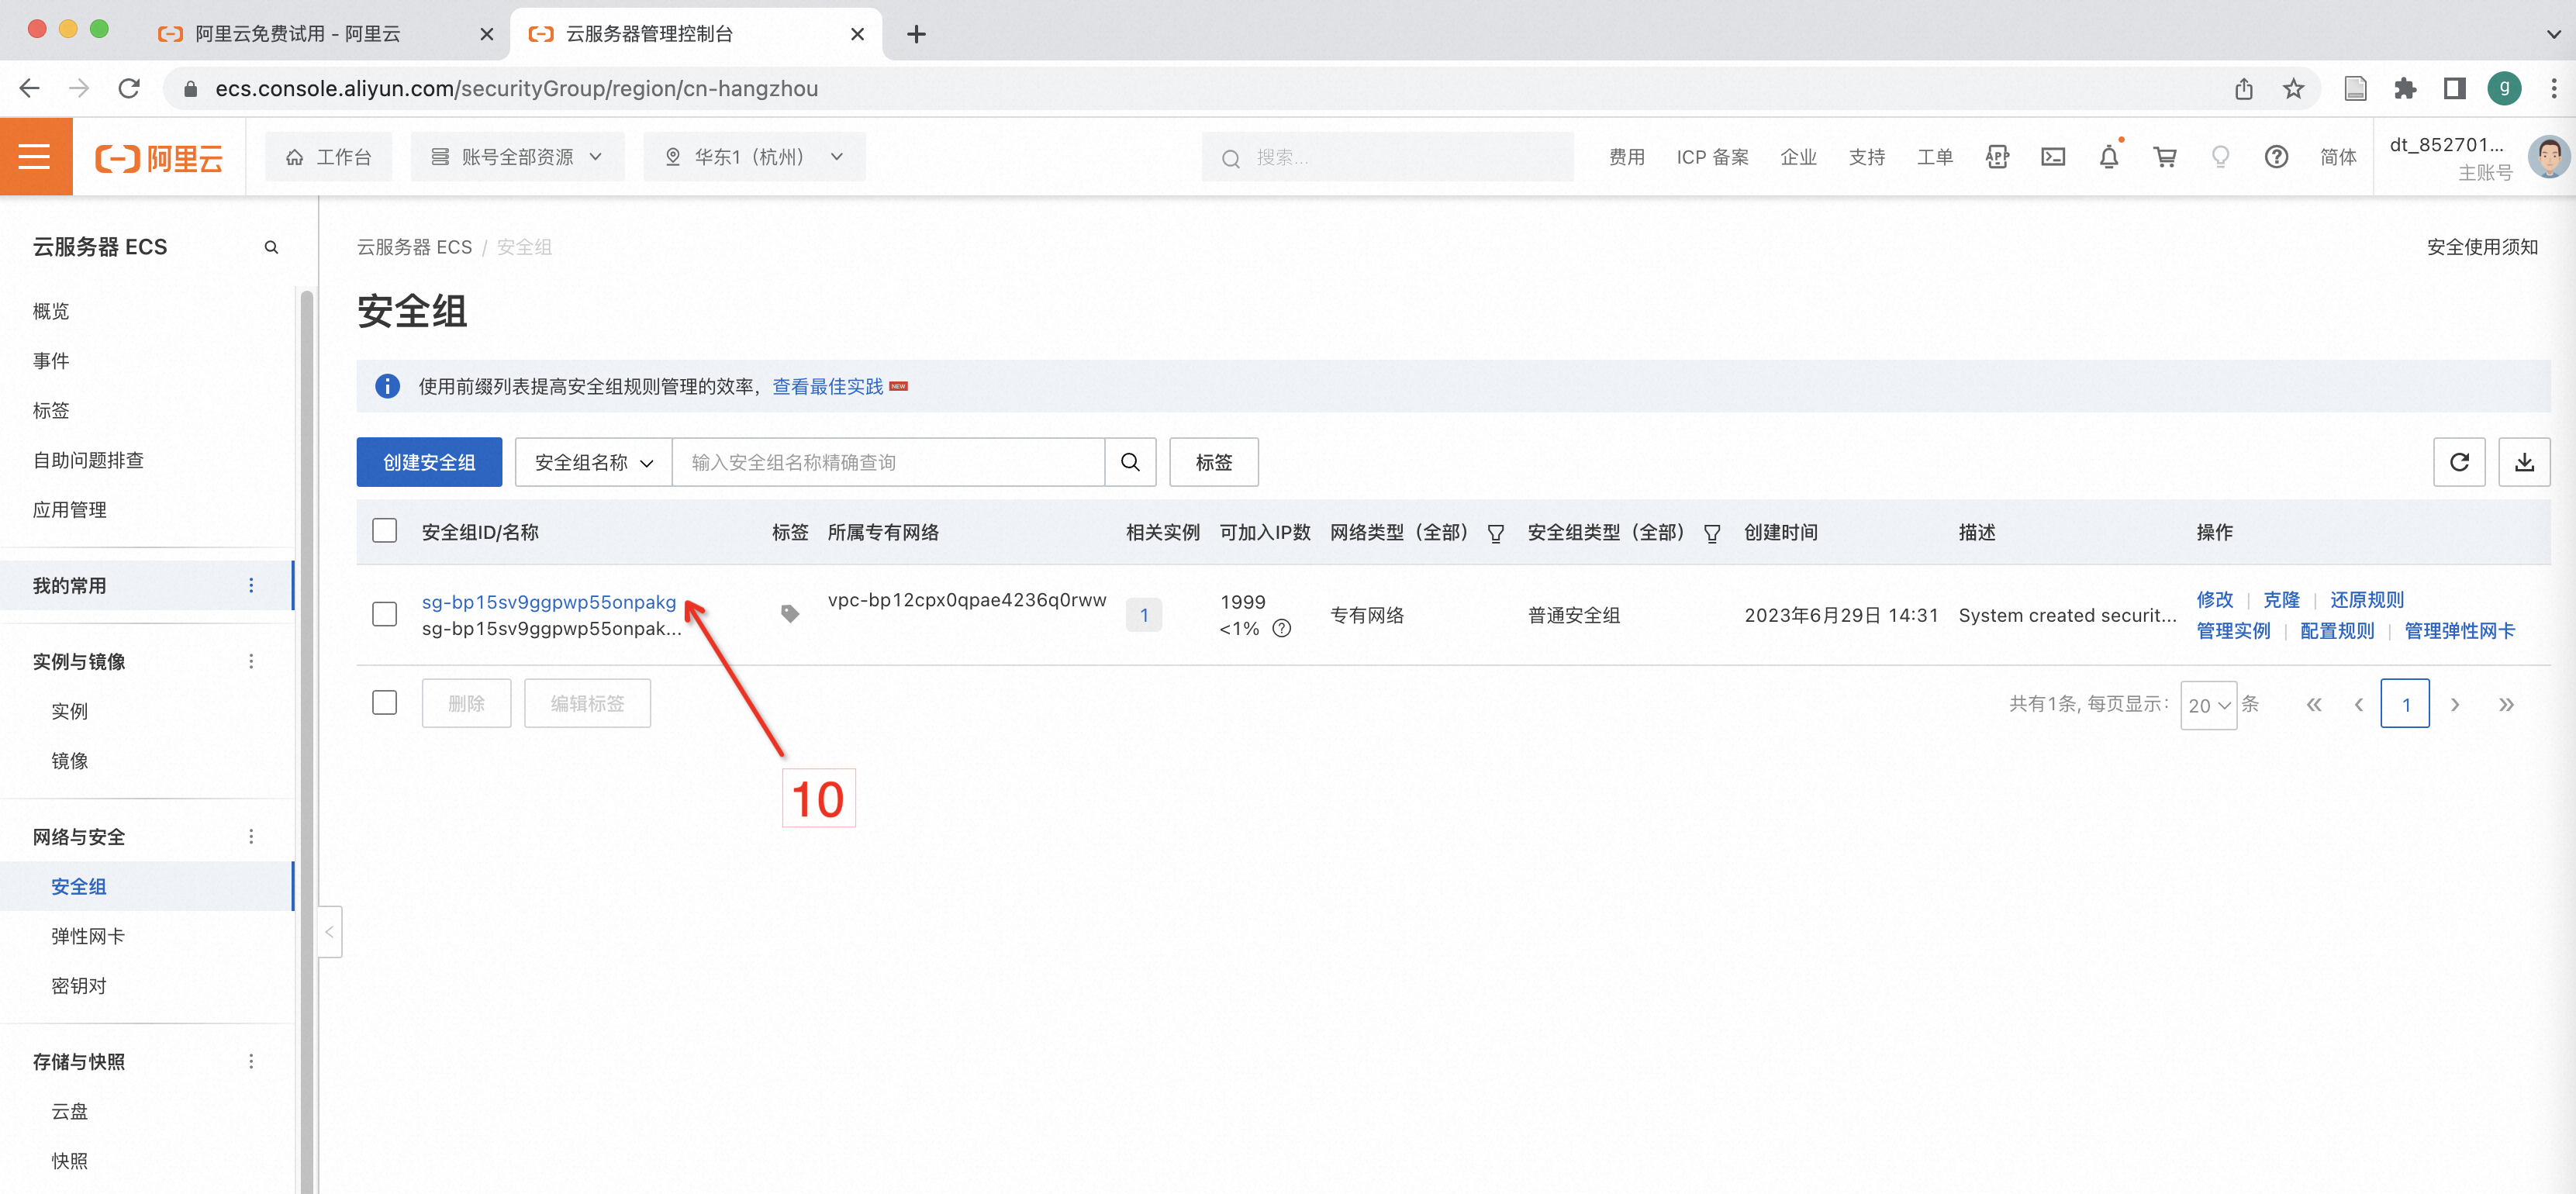Click the help question mark icon

(2276, 157)
